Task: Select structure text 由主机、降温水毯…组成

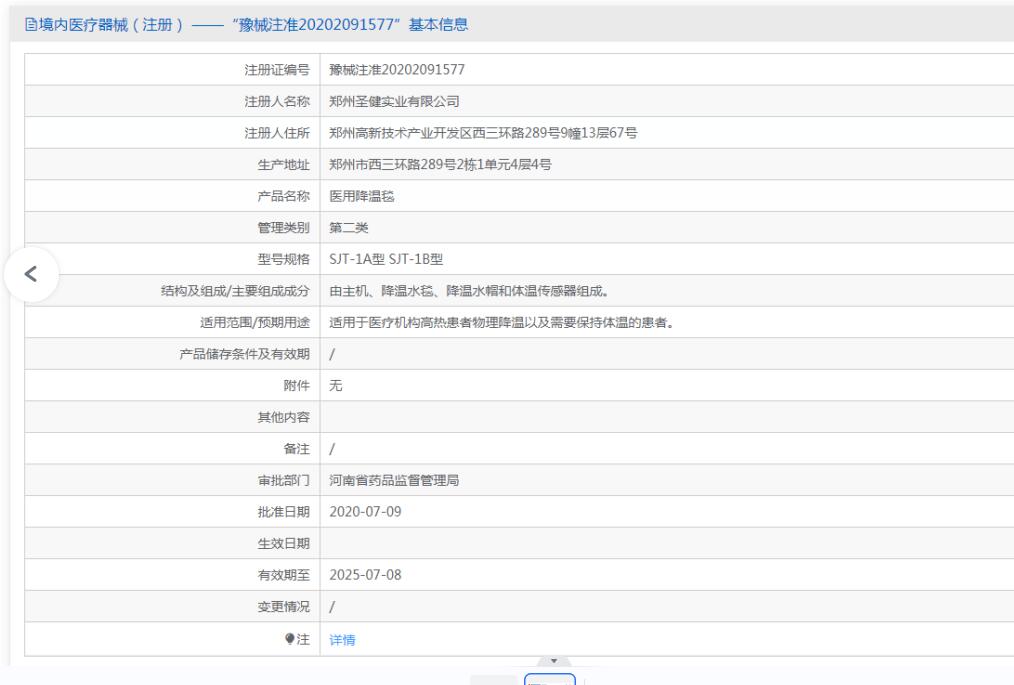Action: [469, 291]
